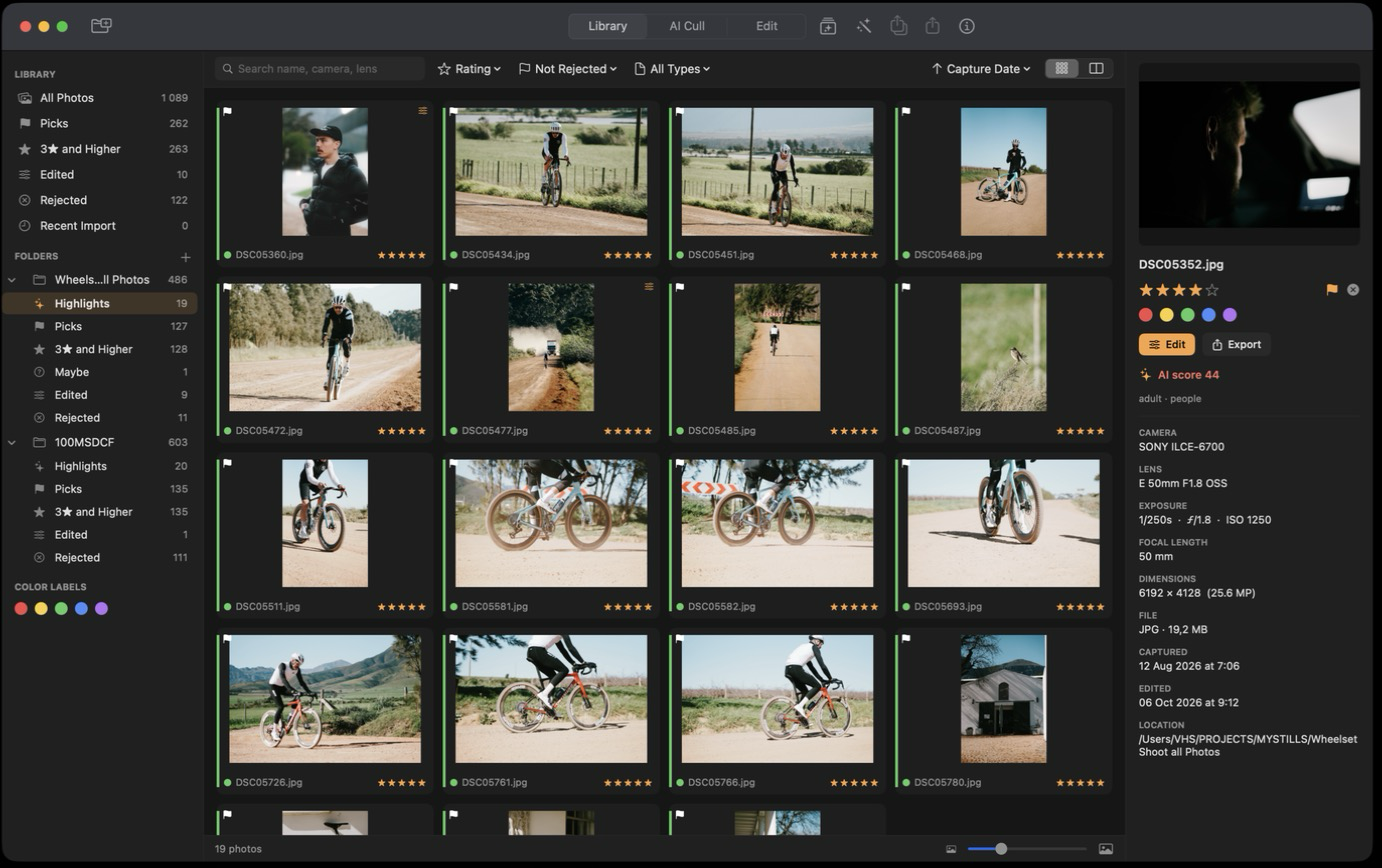Switch to the AI Cull tab
This screenshot has width=1382, height=868.
click(687, 26)
